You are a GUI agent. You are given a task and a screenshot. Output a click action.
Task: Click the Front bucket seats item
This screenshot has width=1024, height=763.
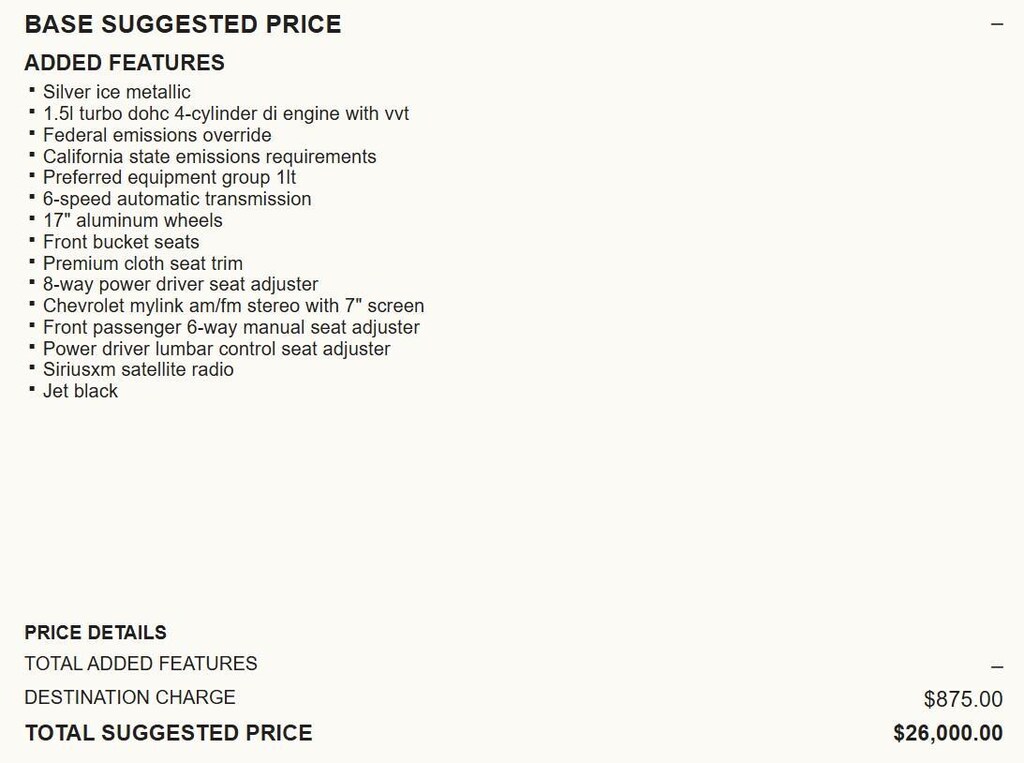(x=120, y=242)
